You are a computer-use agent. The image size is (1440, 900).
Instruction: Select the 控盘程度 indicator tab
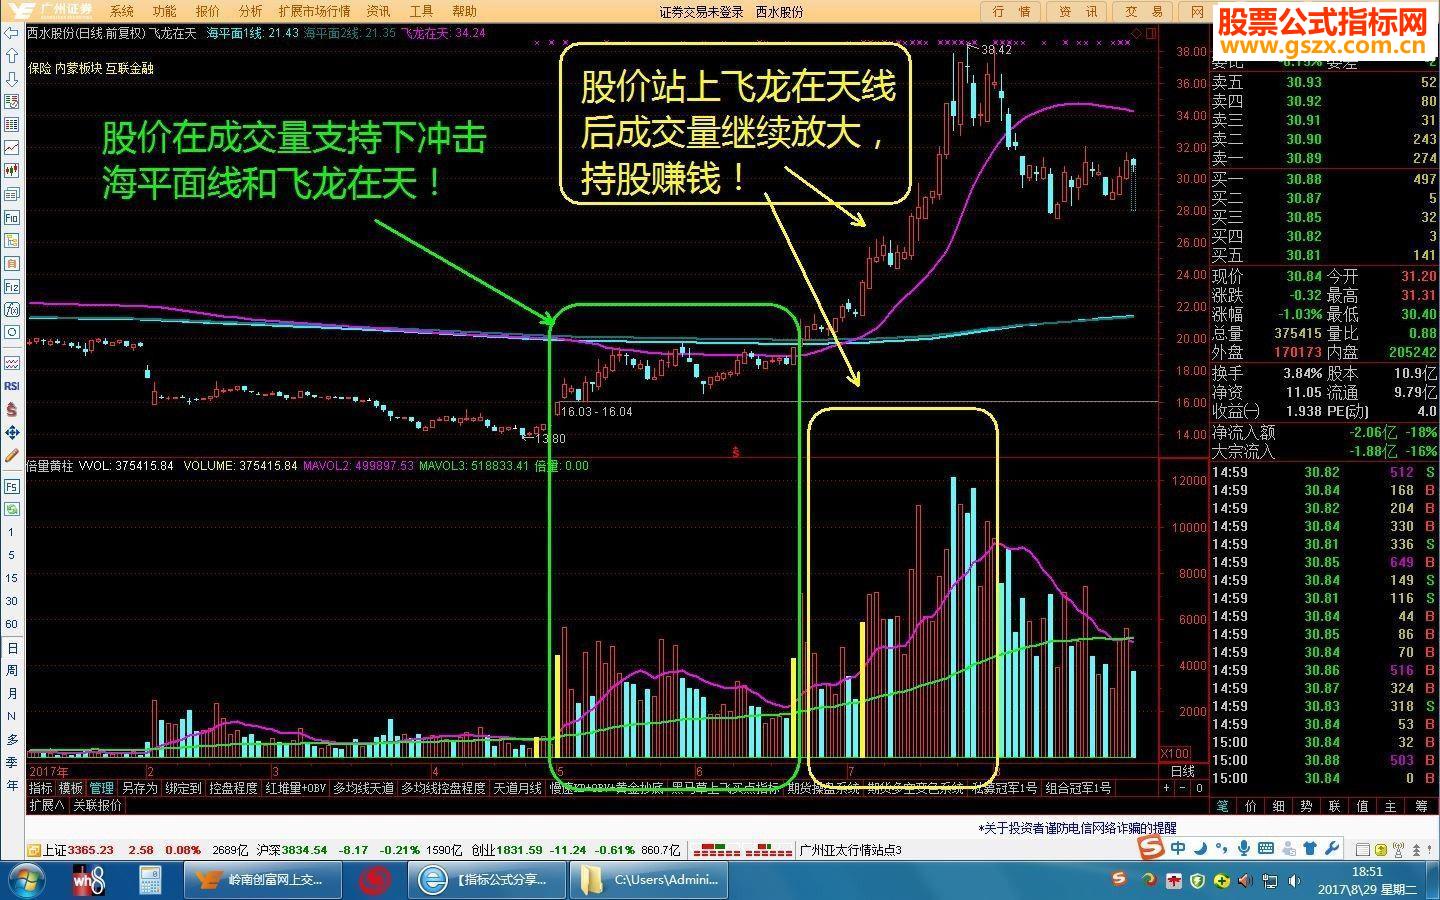point(233,788)
